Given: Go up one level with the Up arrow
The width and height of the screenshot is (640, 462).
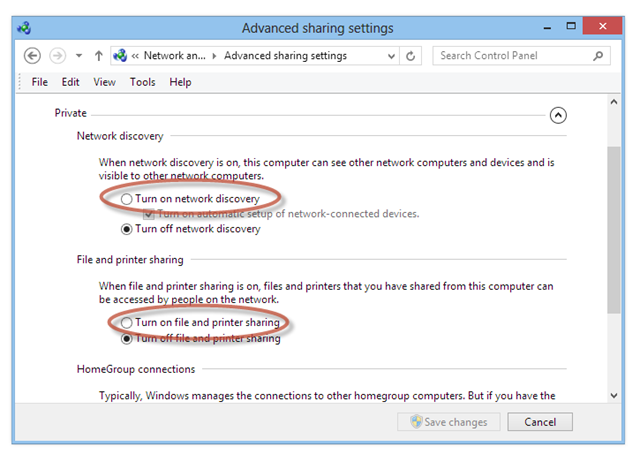Looking at the screenshot, I should pyautogui.click(x=98, y=56).
